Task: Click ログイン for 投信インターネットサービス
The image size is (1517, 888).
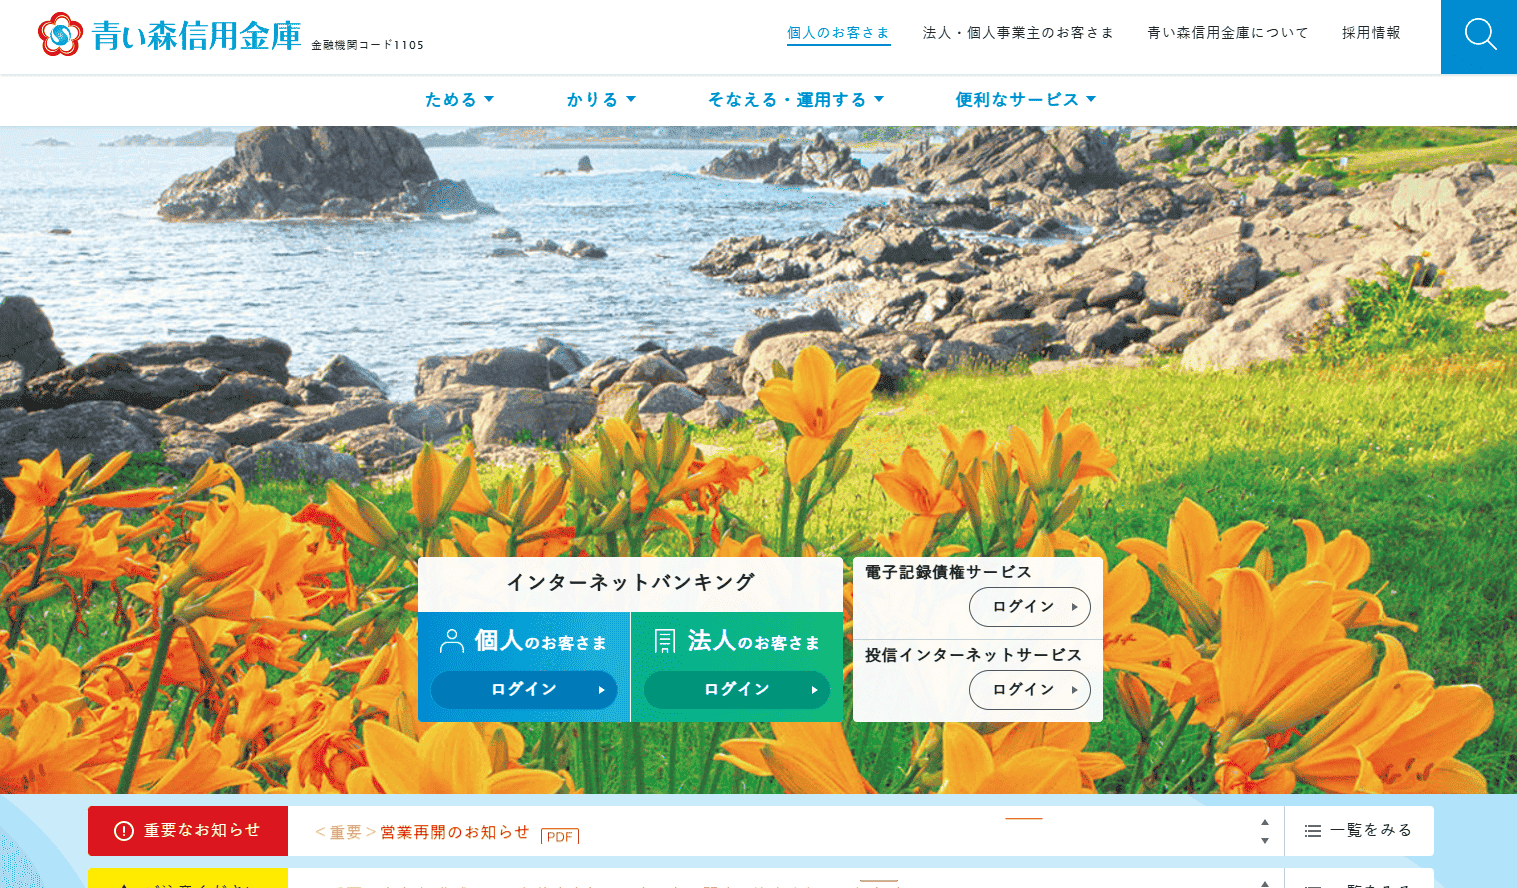Action: (x=1030, y=690)
